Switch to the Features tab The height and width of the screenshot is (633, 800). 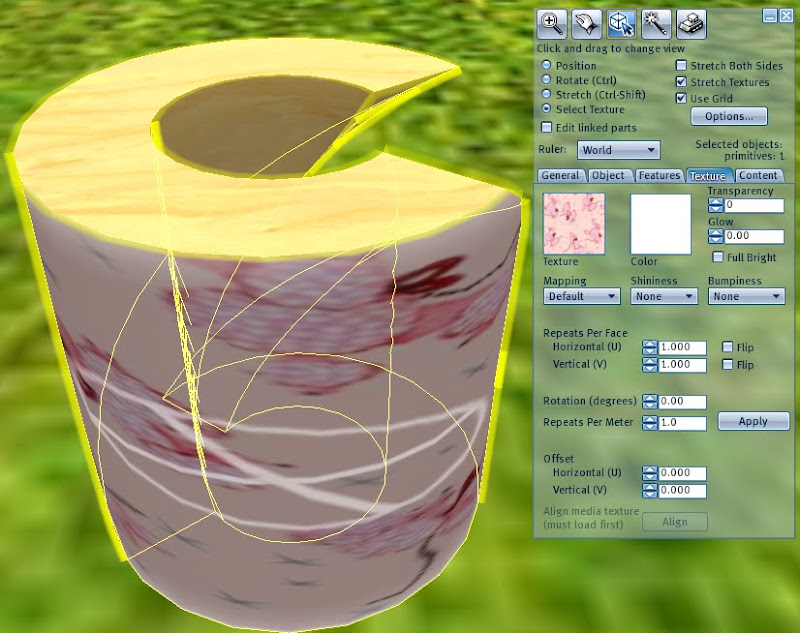[x=659, y=175]
